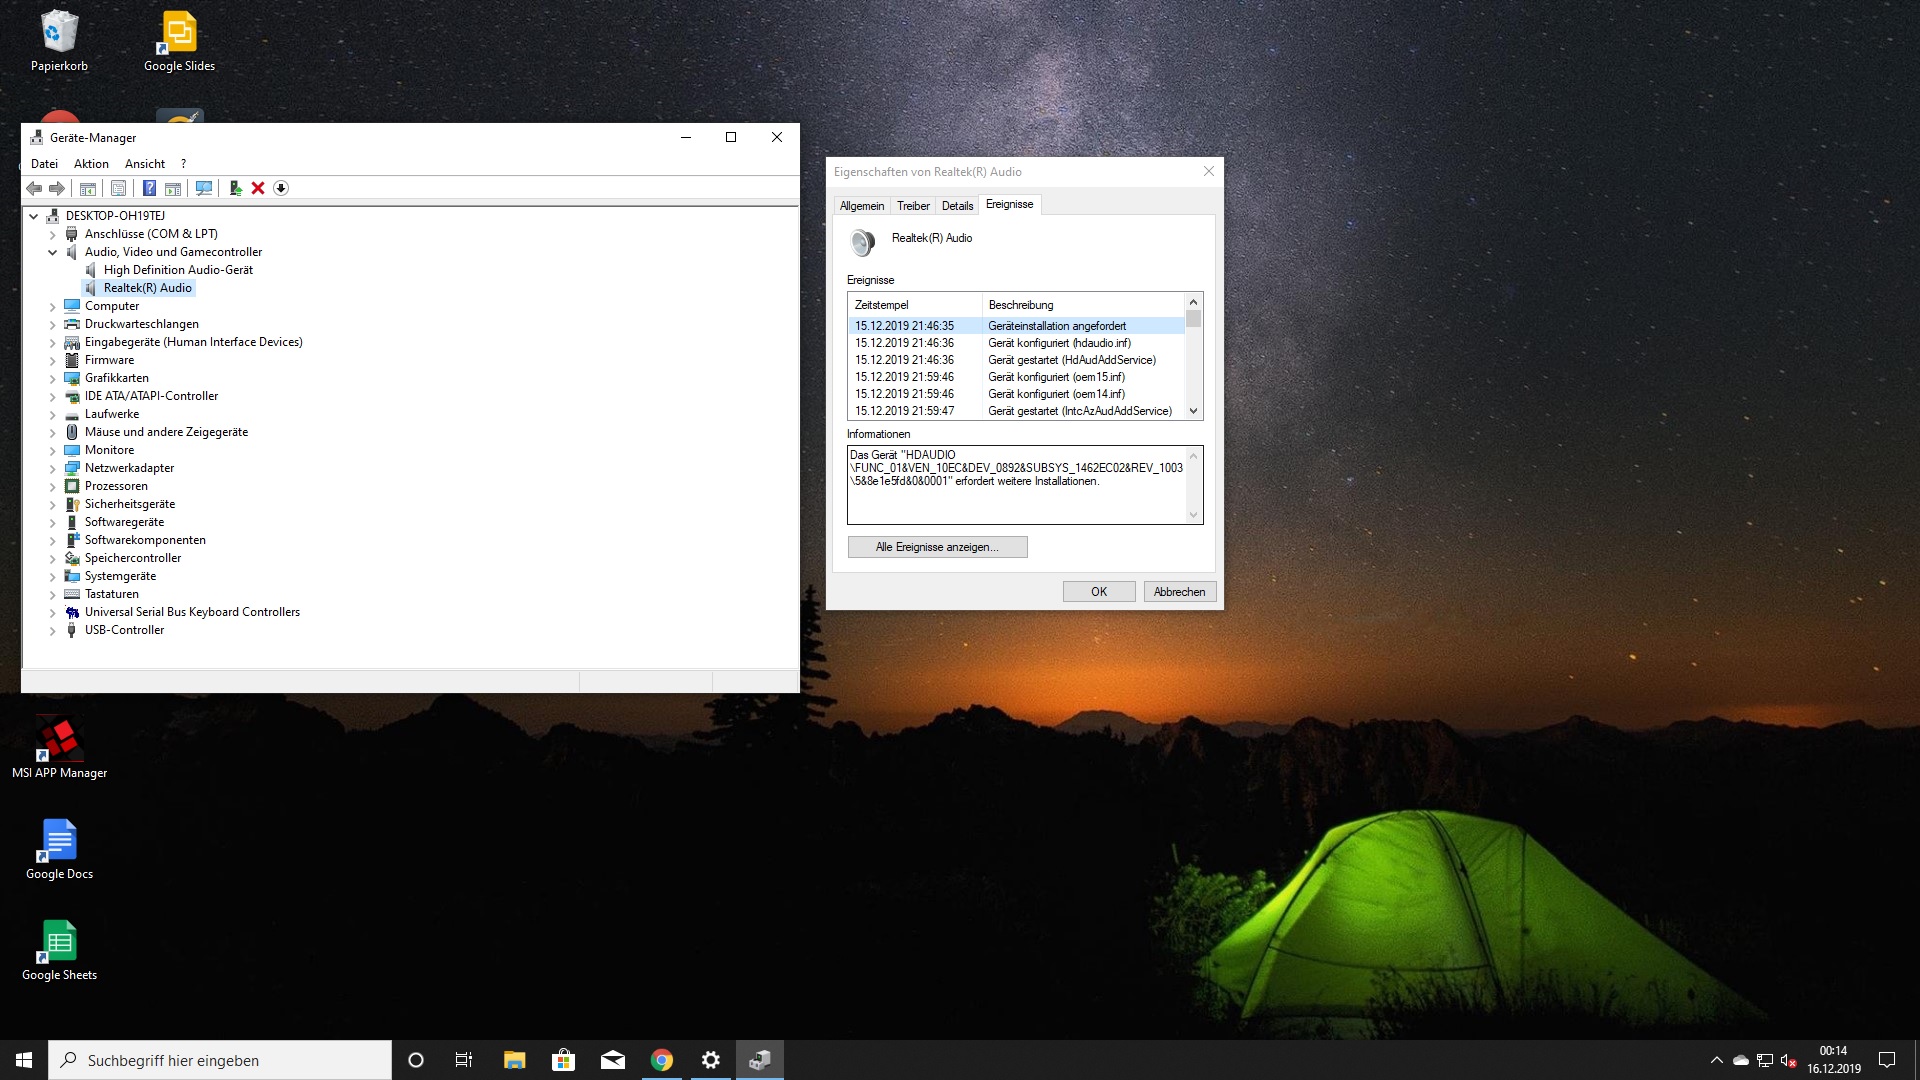1920x1080 pixels.
Task: Open the Aktion menu
Action: (91, 164)
